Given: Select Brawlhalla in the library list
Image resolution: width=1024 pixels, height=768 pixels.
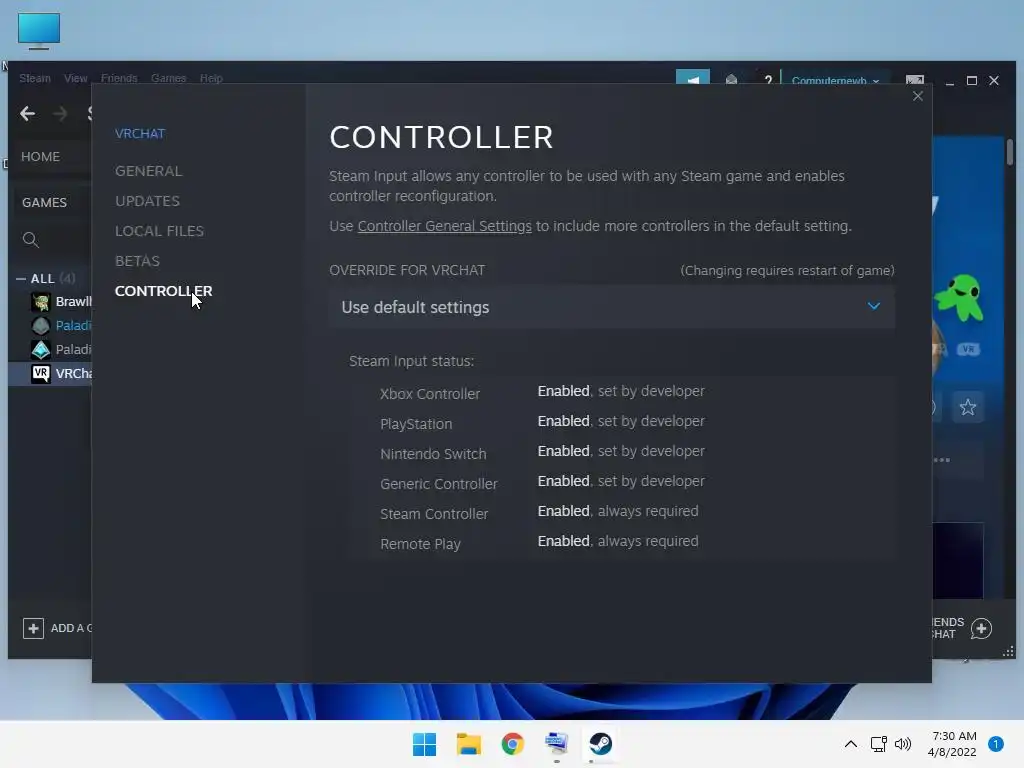Looking at the screenshot, I should (x=73, y=302).
